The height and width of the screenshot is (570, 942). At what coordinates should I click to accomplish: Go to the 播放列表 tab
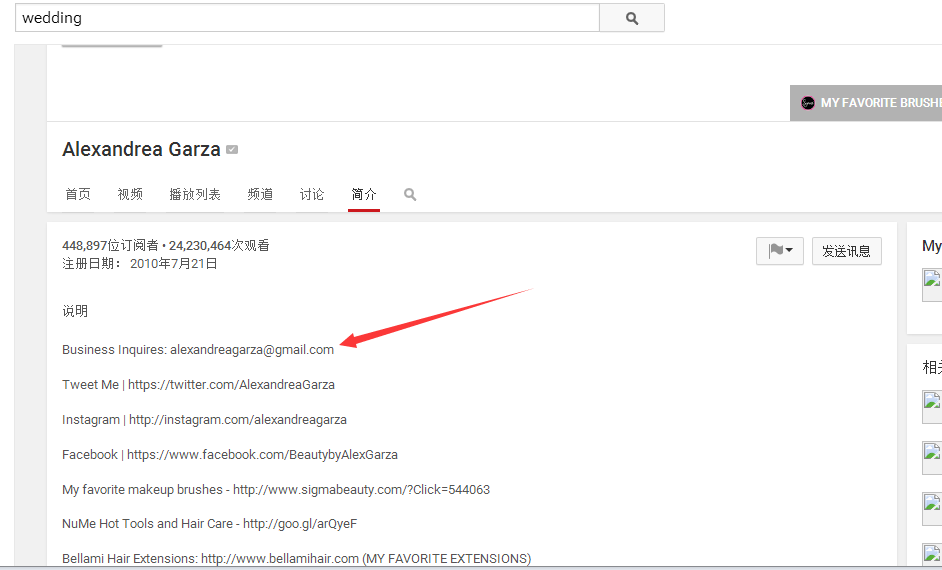click(195, 195)
